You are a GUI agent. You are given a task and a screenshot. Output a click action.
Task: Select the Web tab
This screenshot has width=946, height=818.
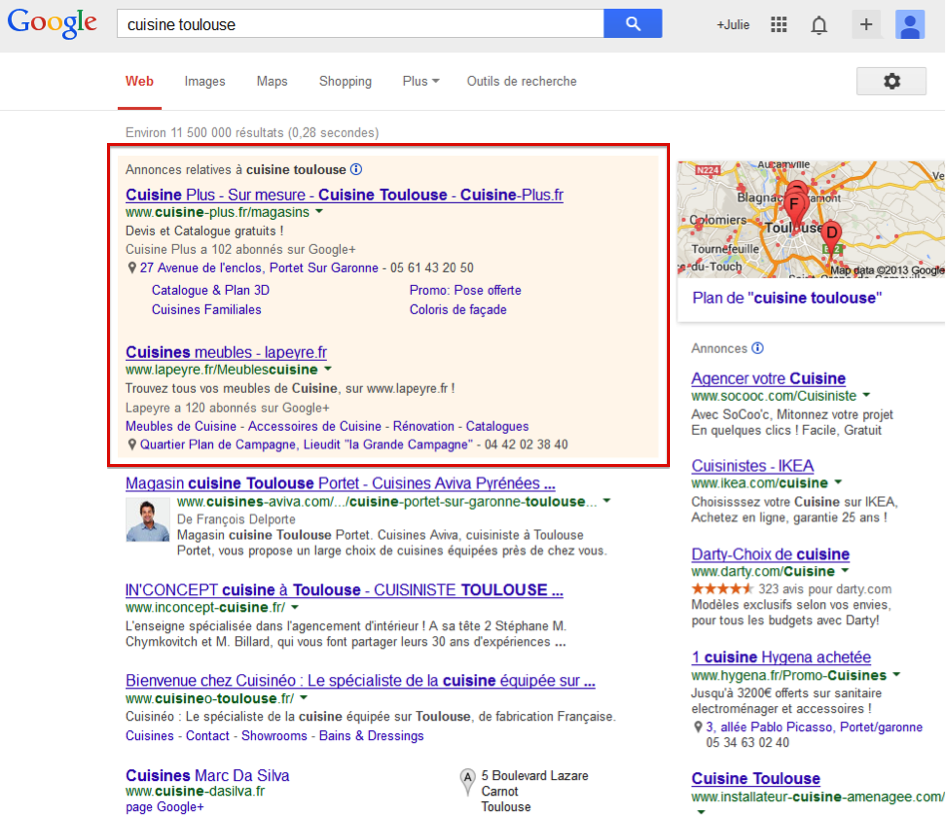[x=139, y=81]
